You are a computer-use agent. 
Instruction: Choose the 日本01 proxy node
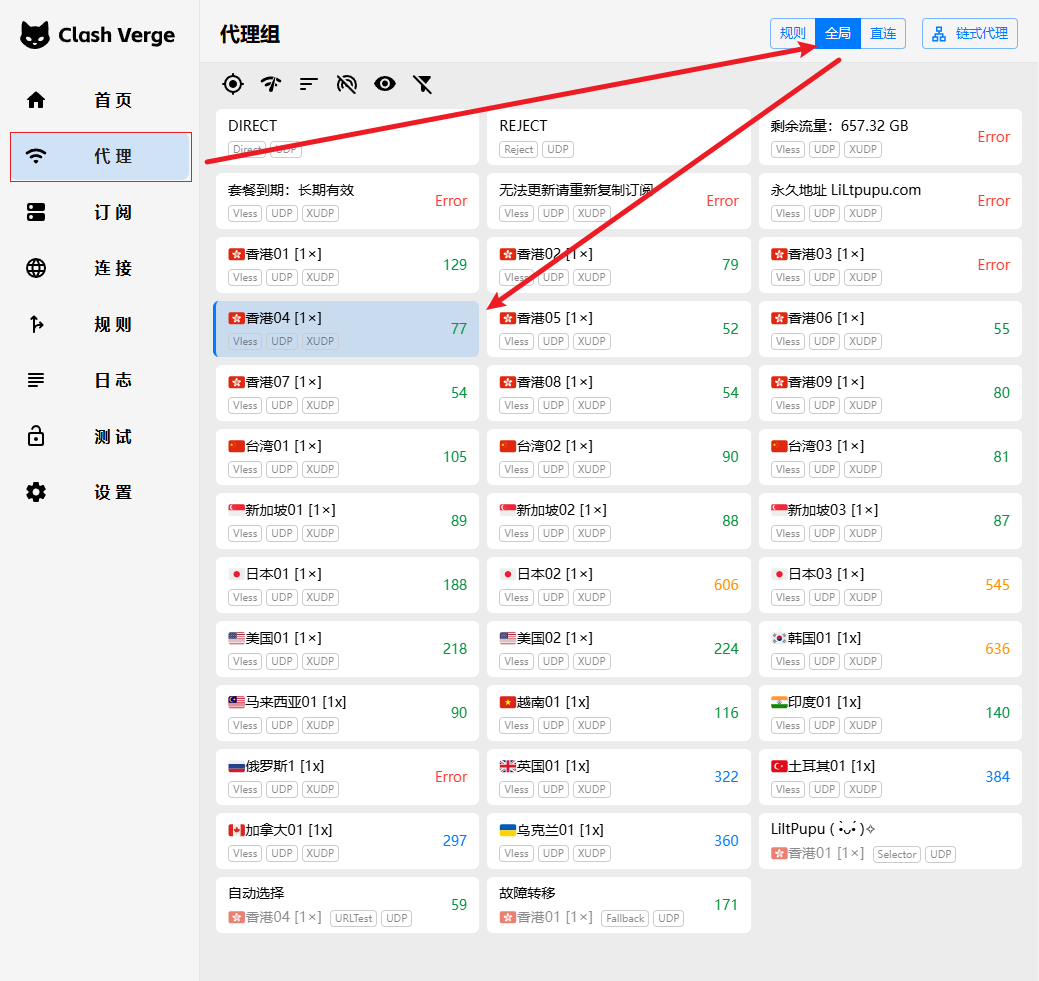coord(346,585)
